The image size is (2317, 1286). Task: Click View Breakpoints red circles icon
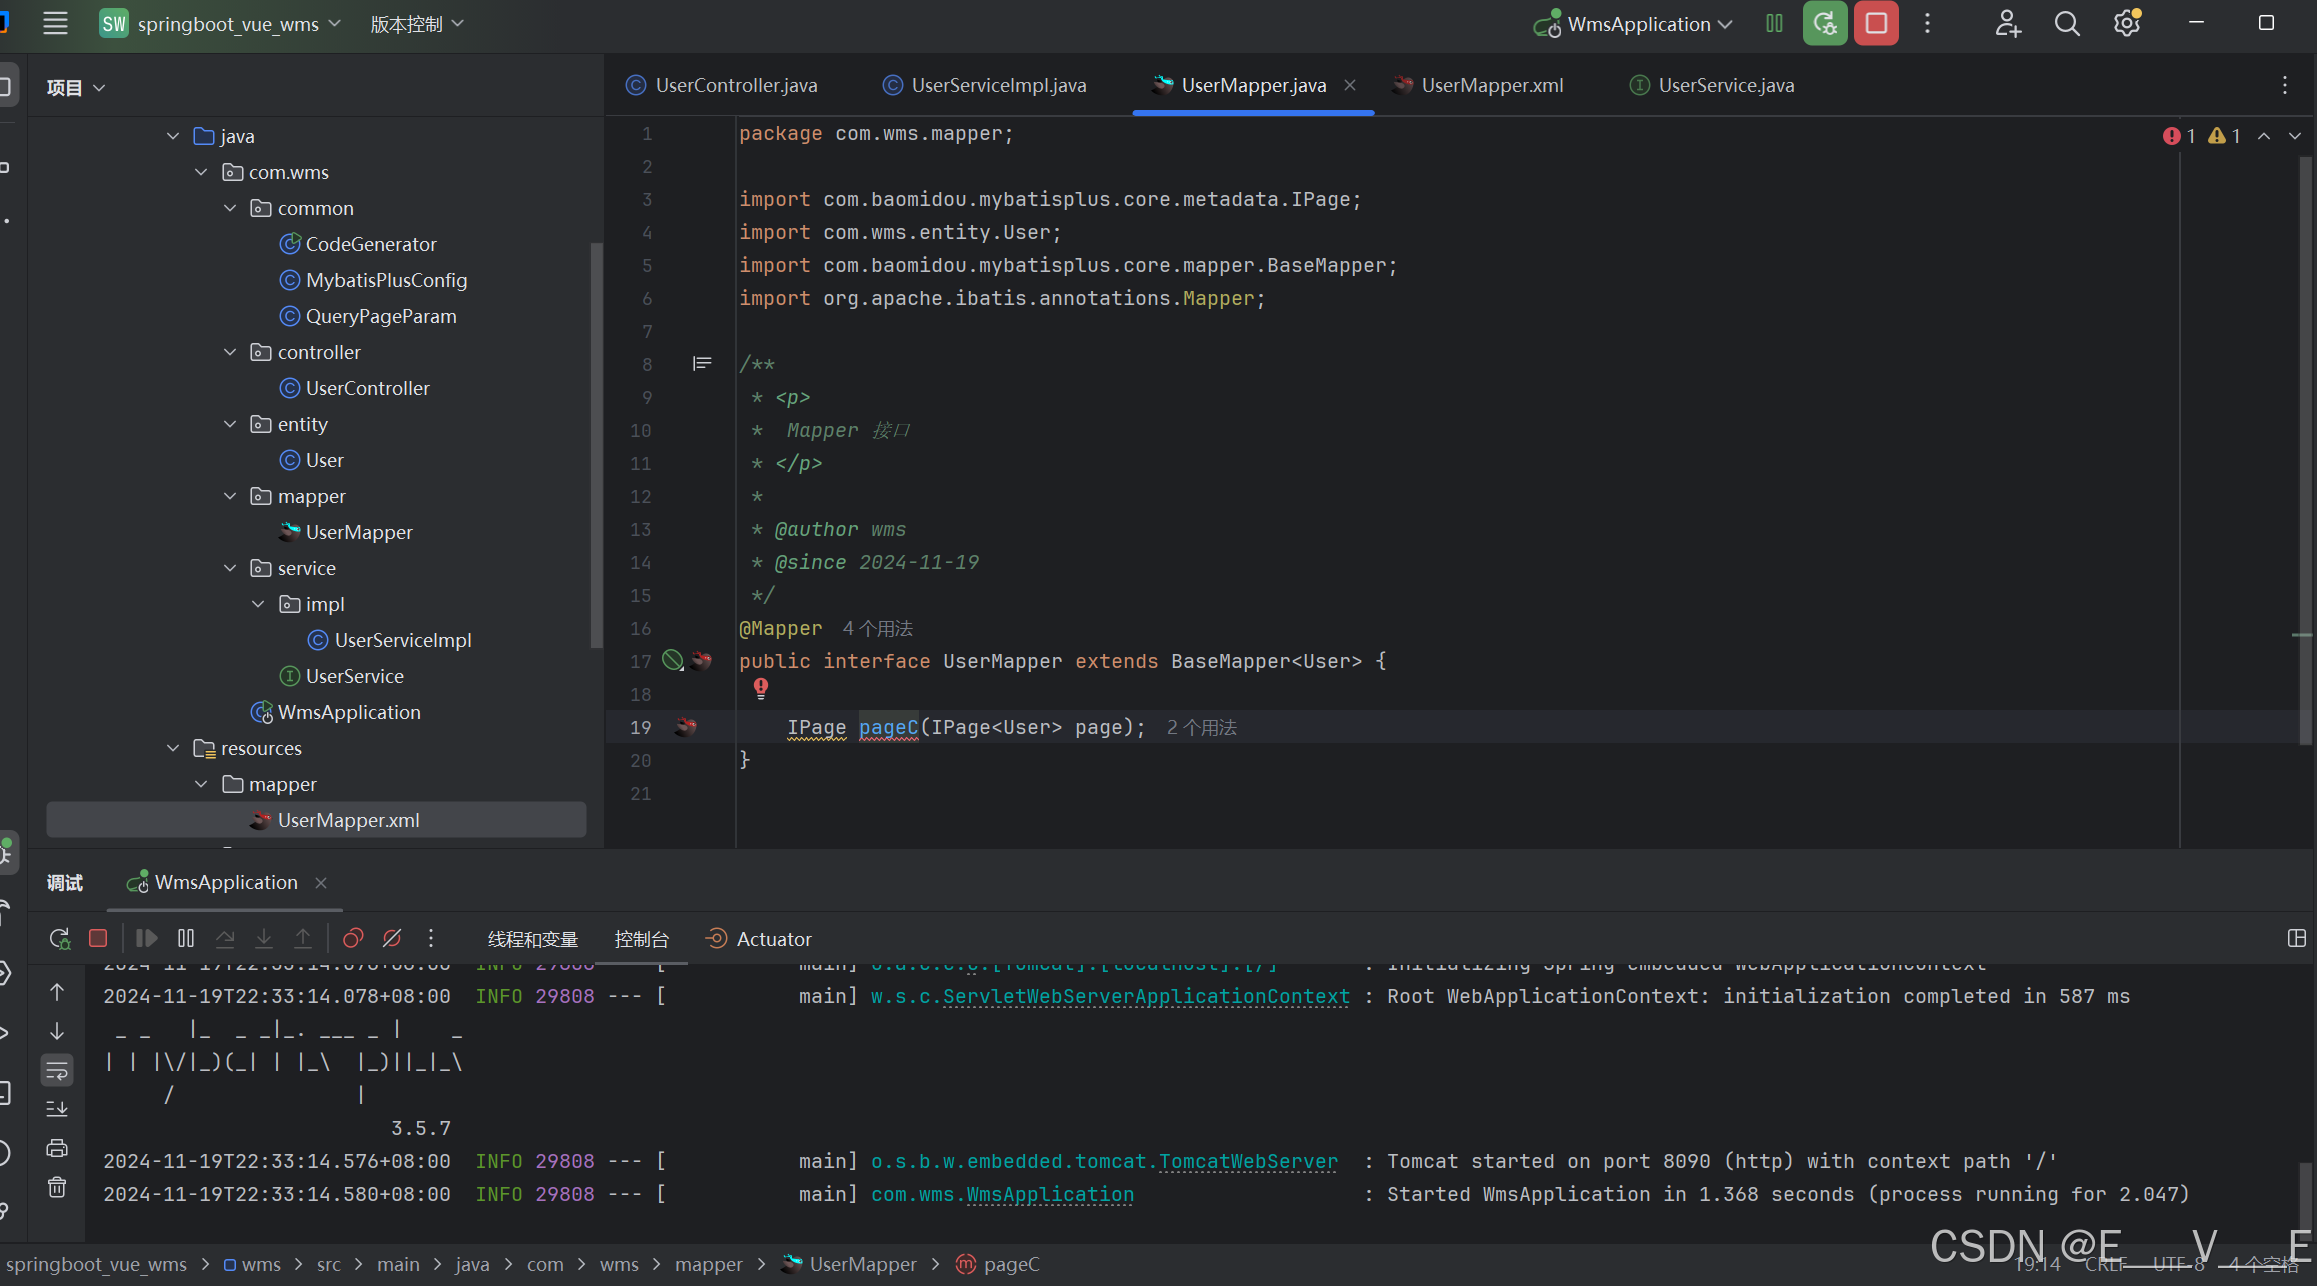coord(352,938)
